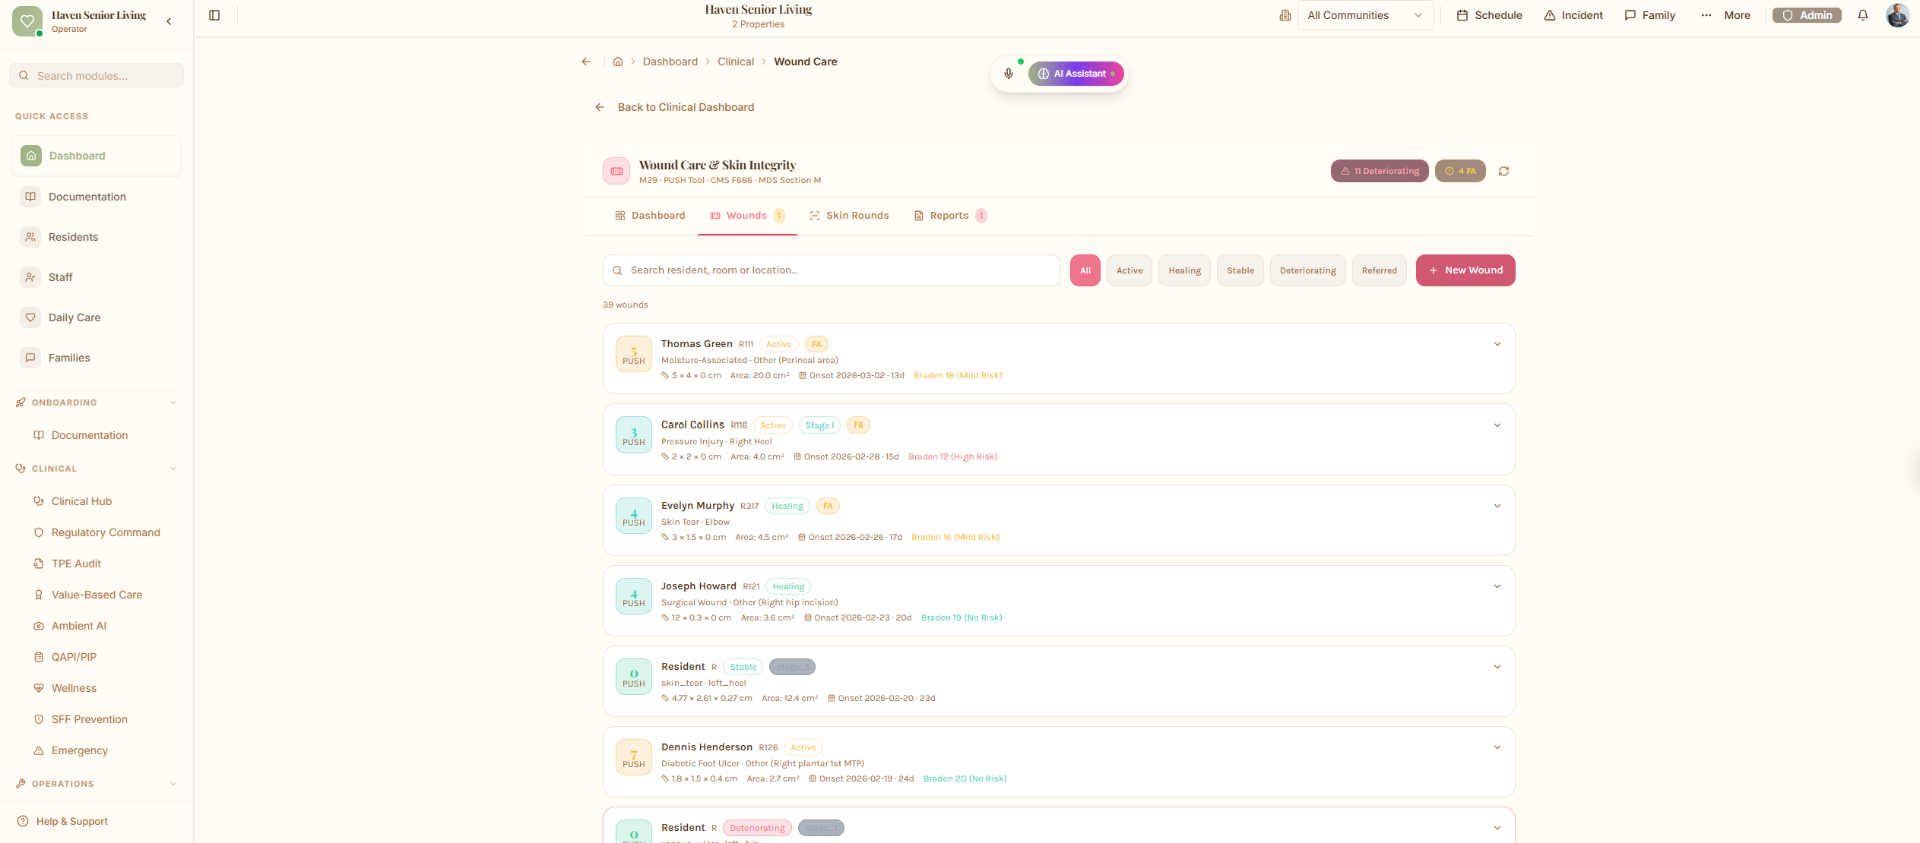Switch to the Skin Rounds tab
This screenshot has height=843, width=1920.
[x=849, y=215]
